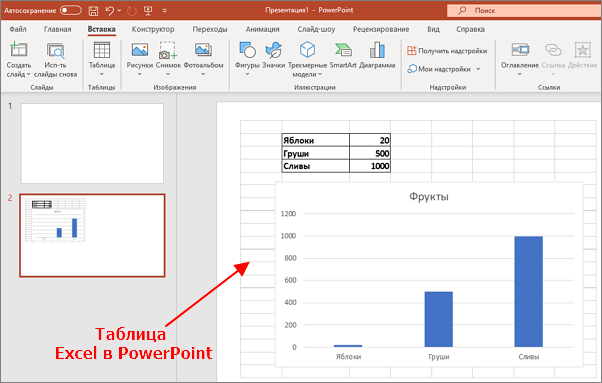Click the Снимок screenshot icon
The height and width of the screenshot is (383, 602).
168,51
